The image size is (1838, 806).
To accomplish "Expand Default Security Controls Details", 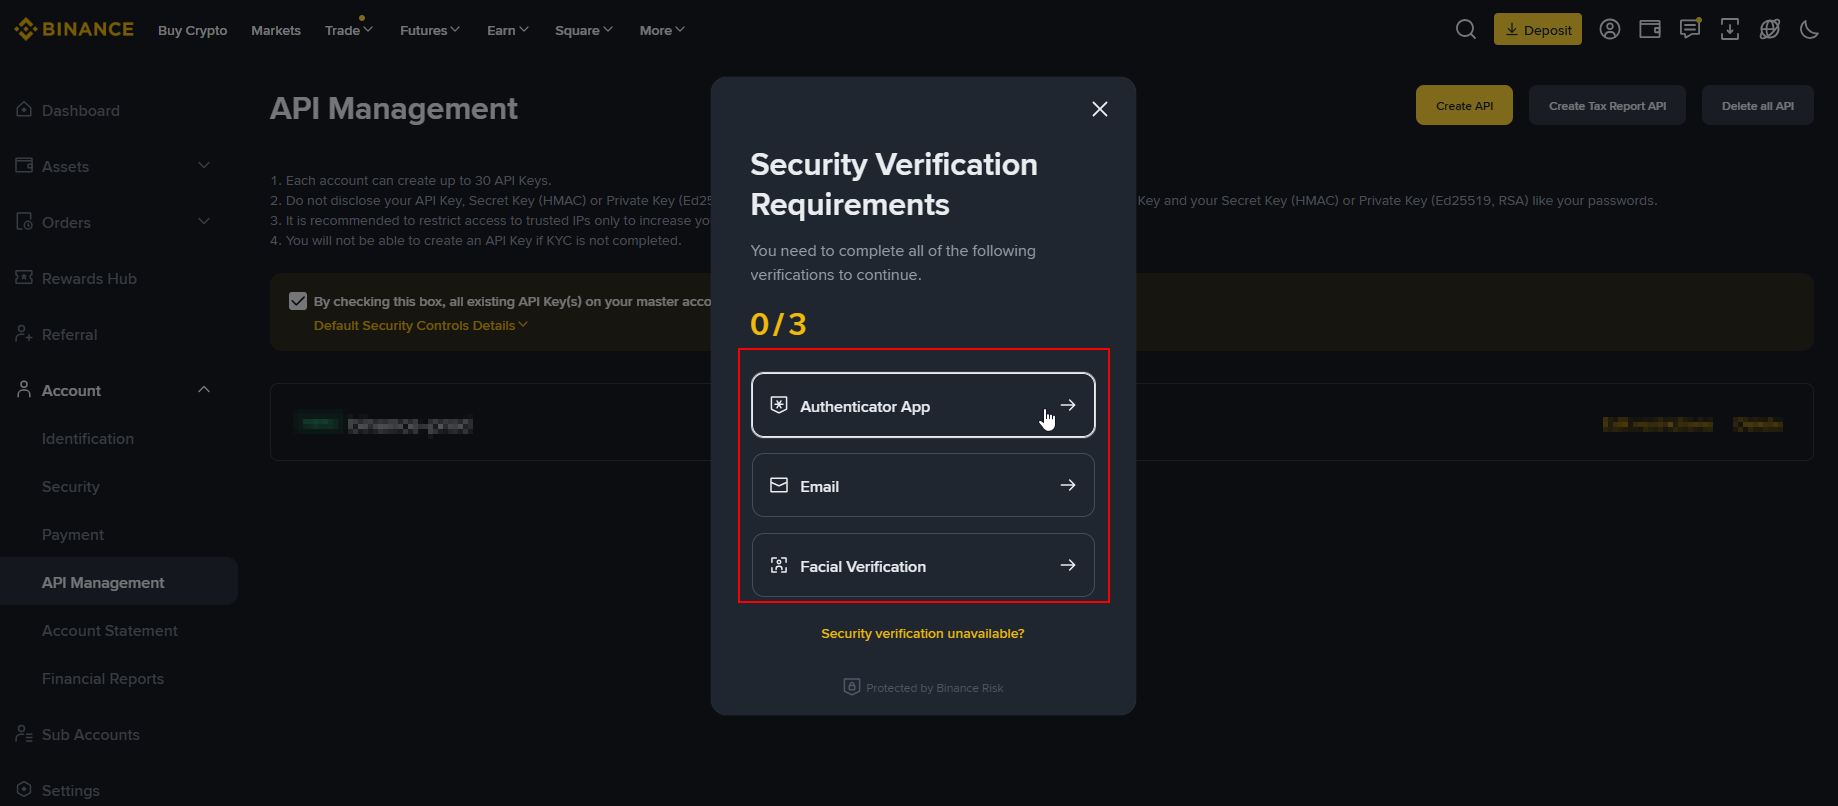I will [421, 325].
